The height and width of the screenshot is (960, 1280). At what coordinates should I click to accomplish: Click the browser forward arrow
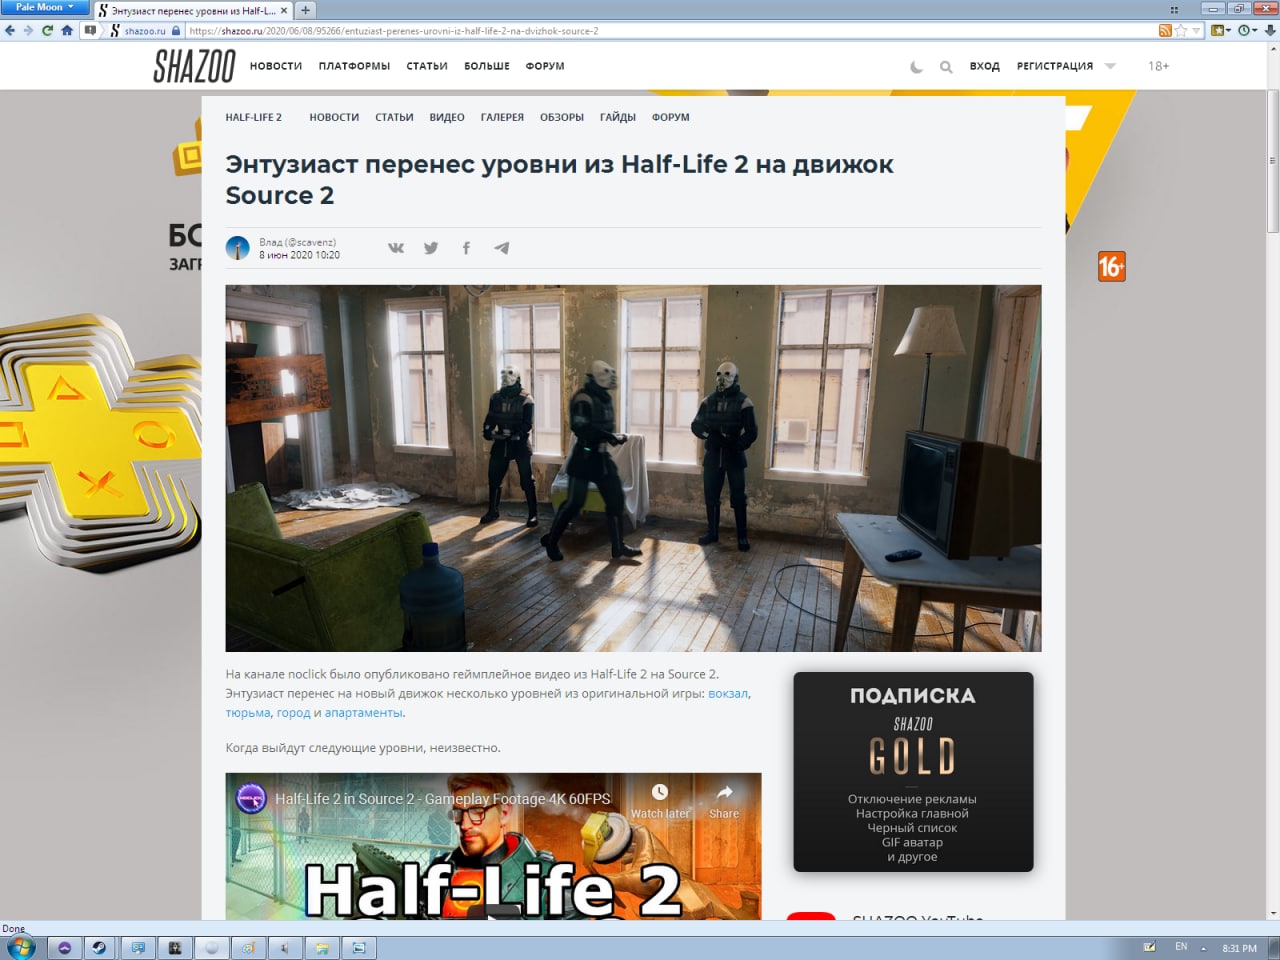28,30
